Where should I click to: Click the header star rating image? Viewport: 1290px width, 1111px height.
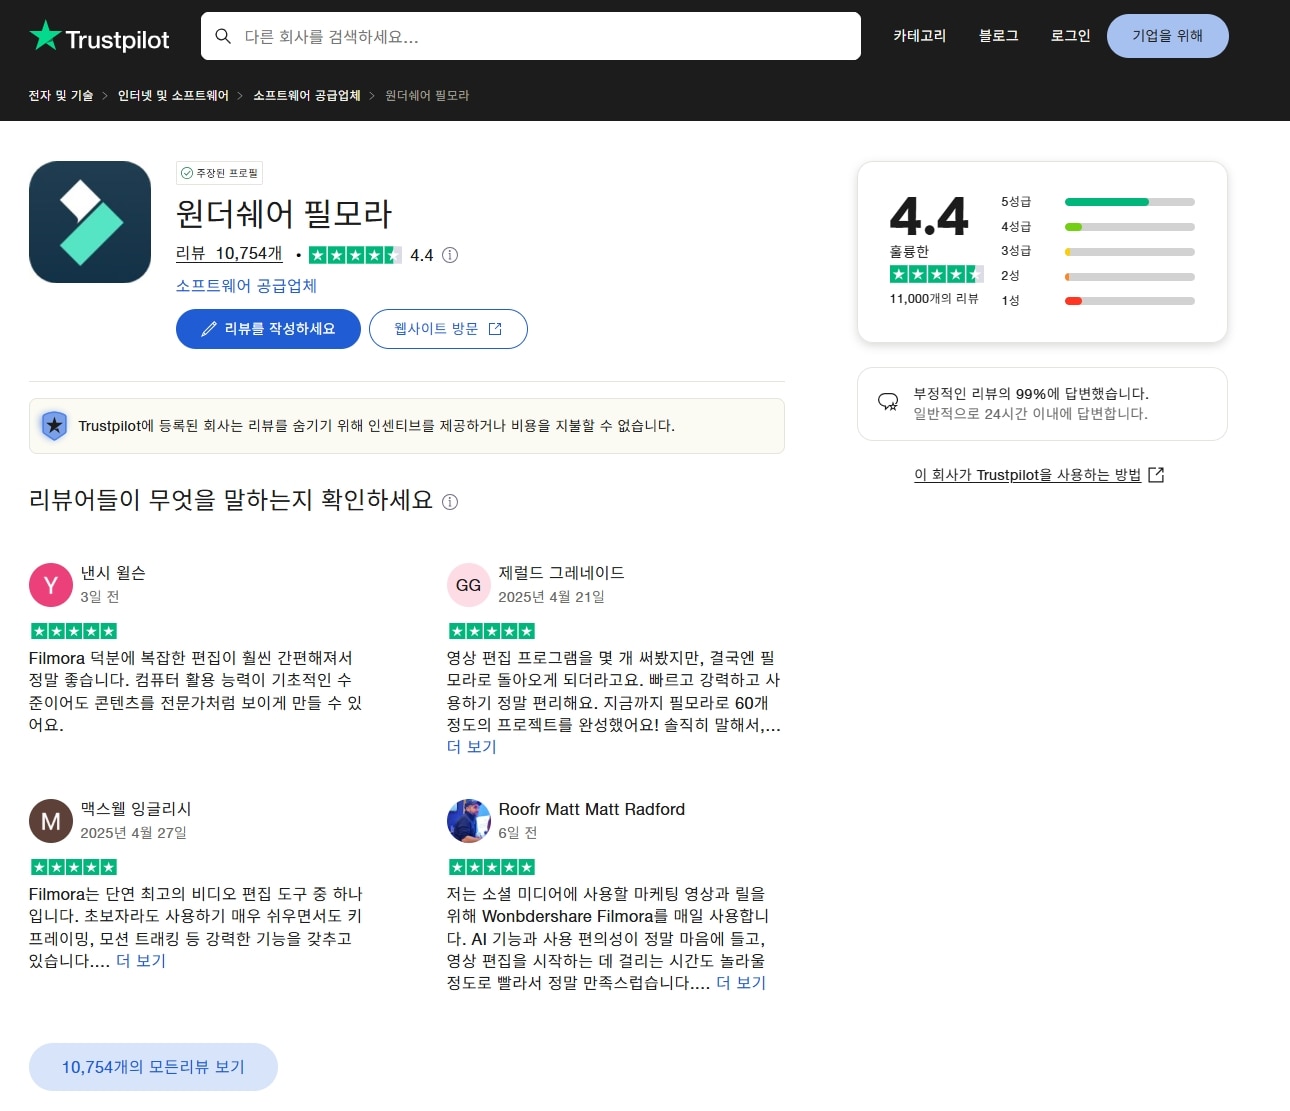(355, 255)
